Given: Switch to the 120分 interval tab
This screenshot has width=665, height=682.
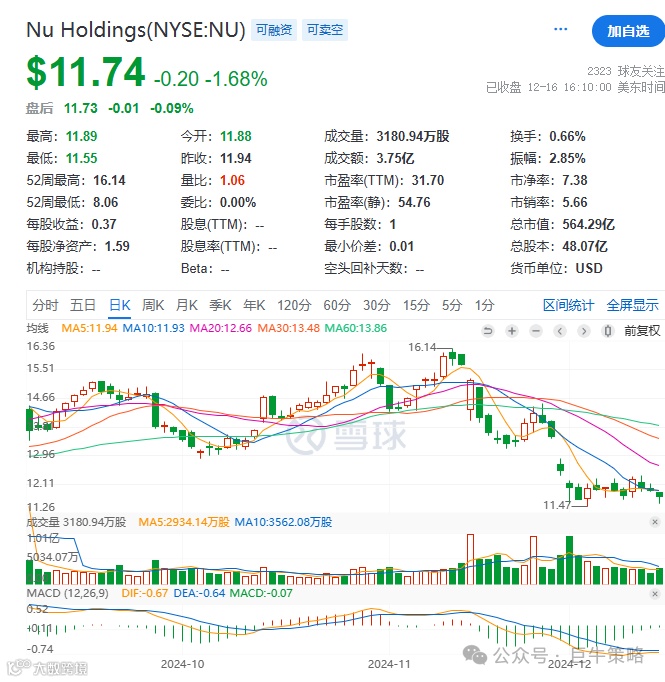Looking at the screenshot, I should pos(294,305).
